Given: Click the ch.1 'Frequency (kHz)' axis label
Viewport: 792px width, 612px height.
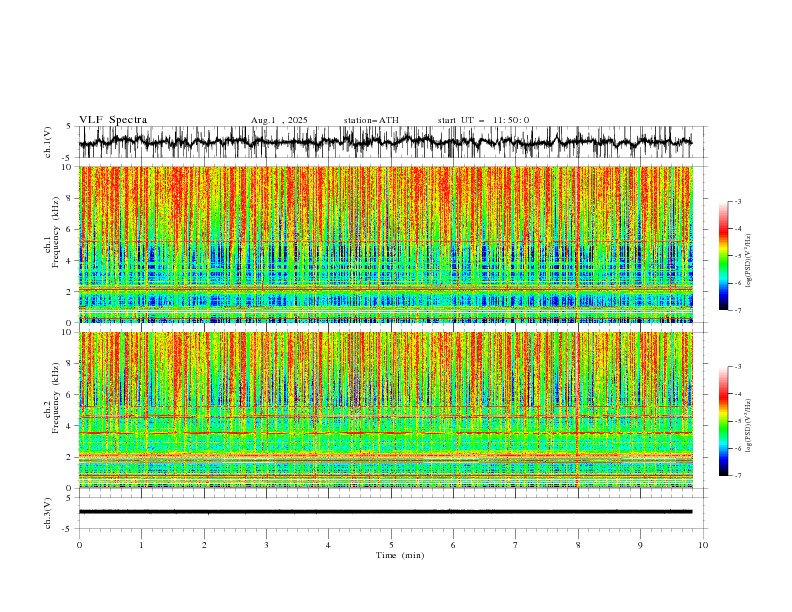Looking at the screenshot, I should [55, 232].
